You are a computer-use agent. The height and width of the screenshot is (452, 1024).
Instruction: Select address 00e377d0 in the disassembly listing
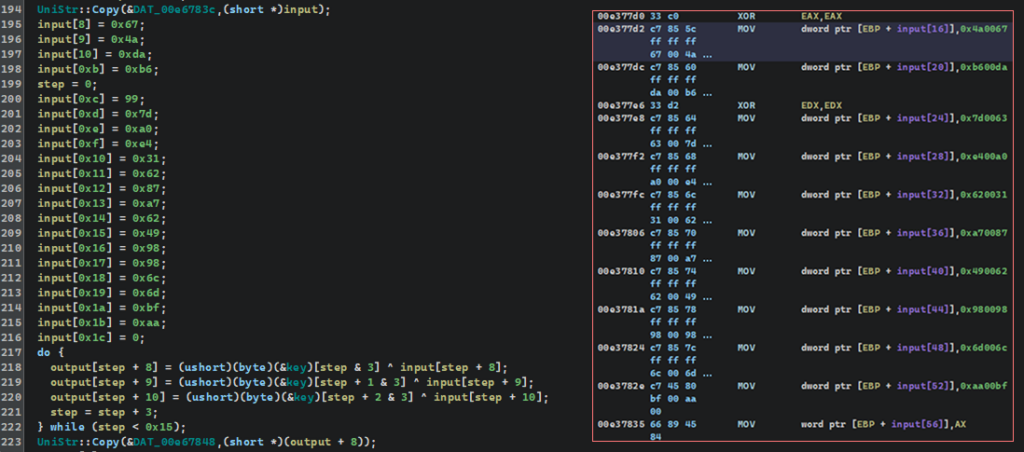point(617,16)
